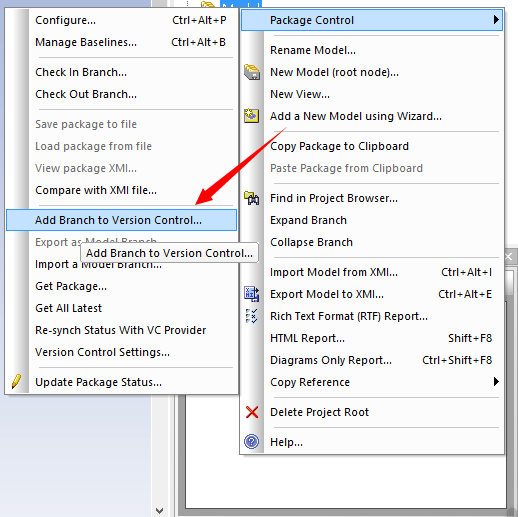Click the New Model root node icon

(252, 72)
